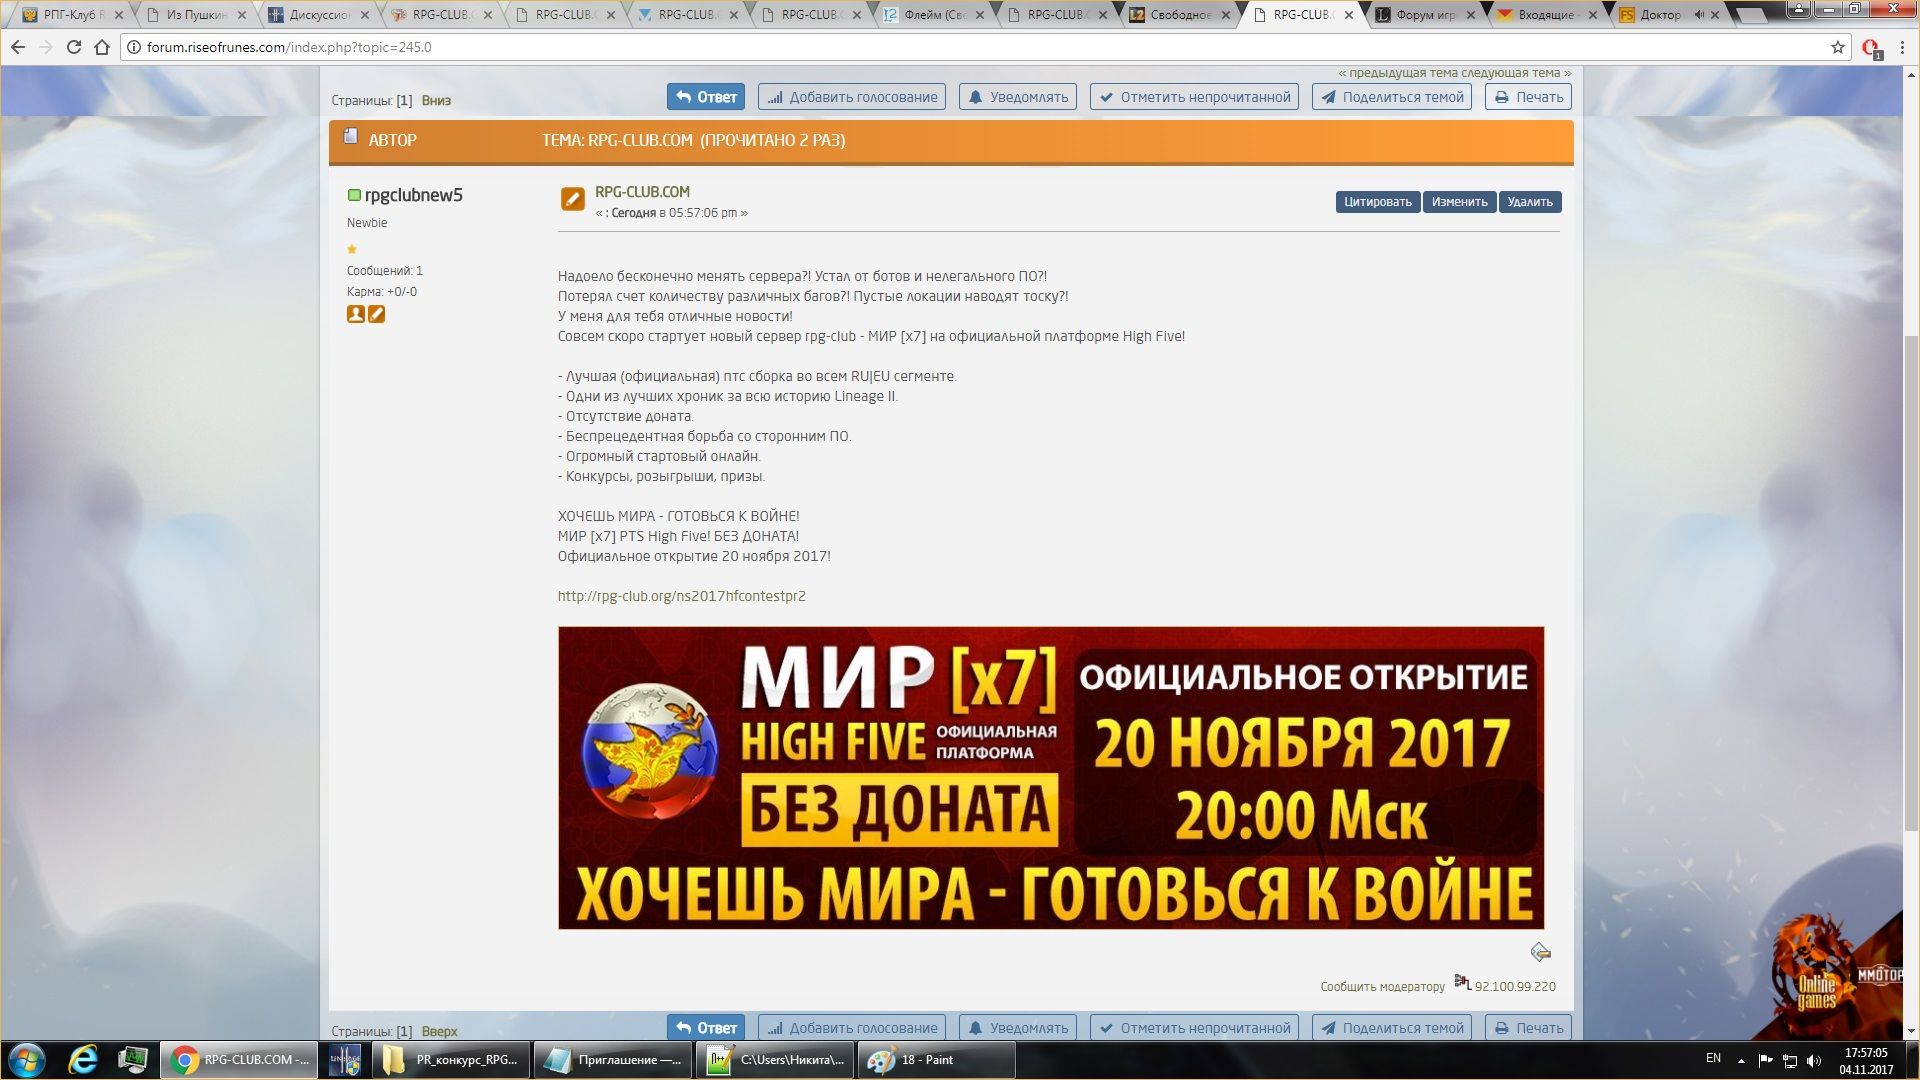Open the rpgclubnew5 username link
This screenshot has height=1080, width=1920.
[x=413, y=195]
